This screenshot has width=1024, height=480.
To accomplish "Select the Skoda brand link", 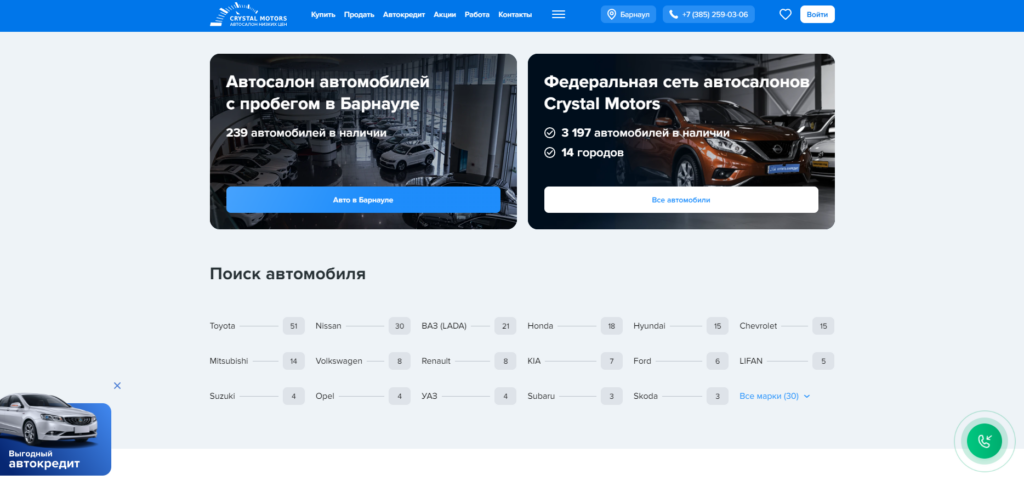I will point(646,396).
